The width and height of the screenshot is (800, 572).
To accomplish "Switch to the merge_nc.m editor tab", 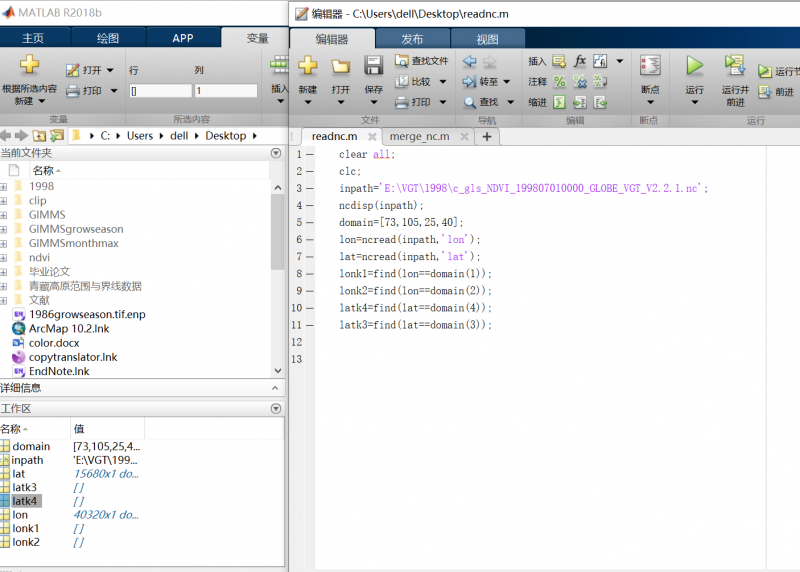I will [419, 136].
